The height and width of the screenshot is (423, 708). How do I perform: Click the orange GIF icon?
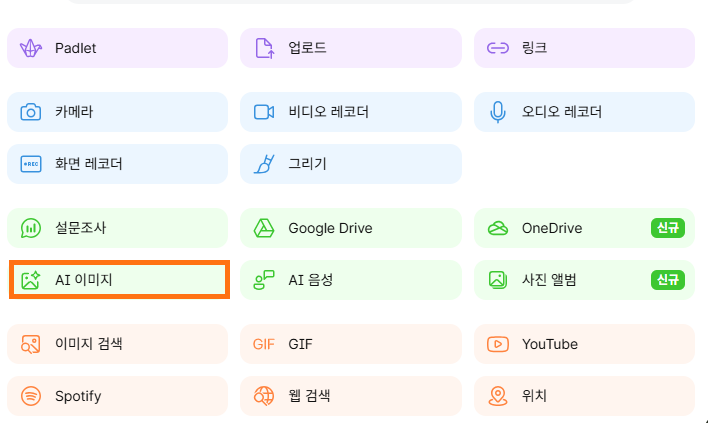(x=264, y=344)
